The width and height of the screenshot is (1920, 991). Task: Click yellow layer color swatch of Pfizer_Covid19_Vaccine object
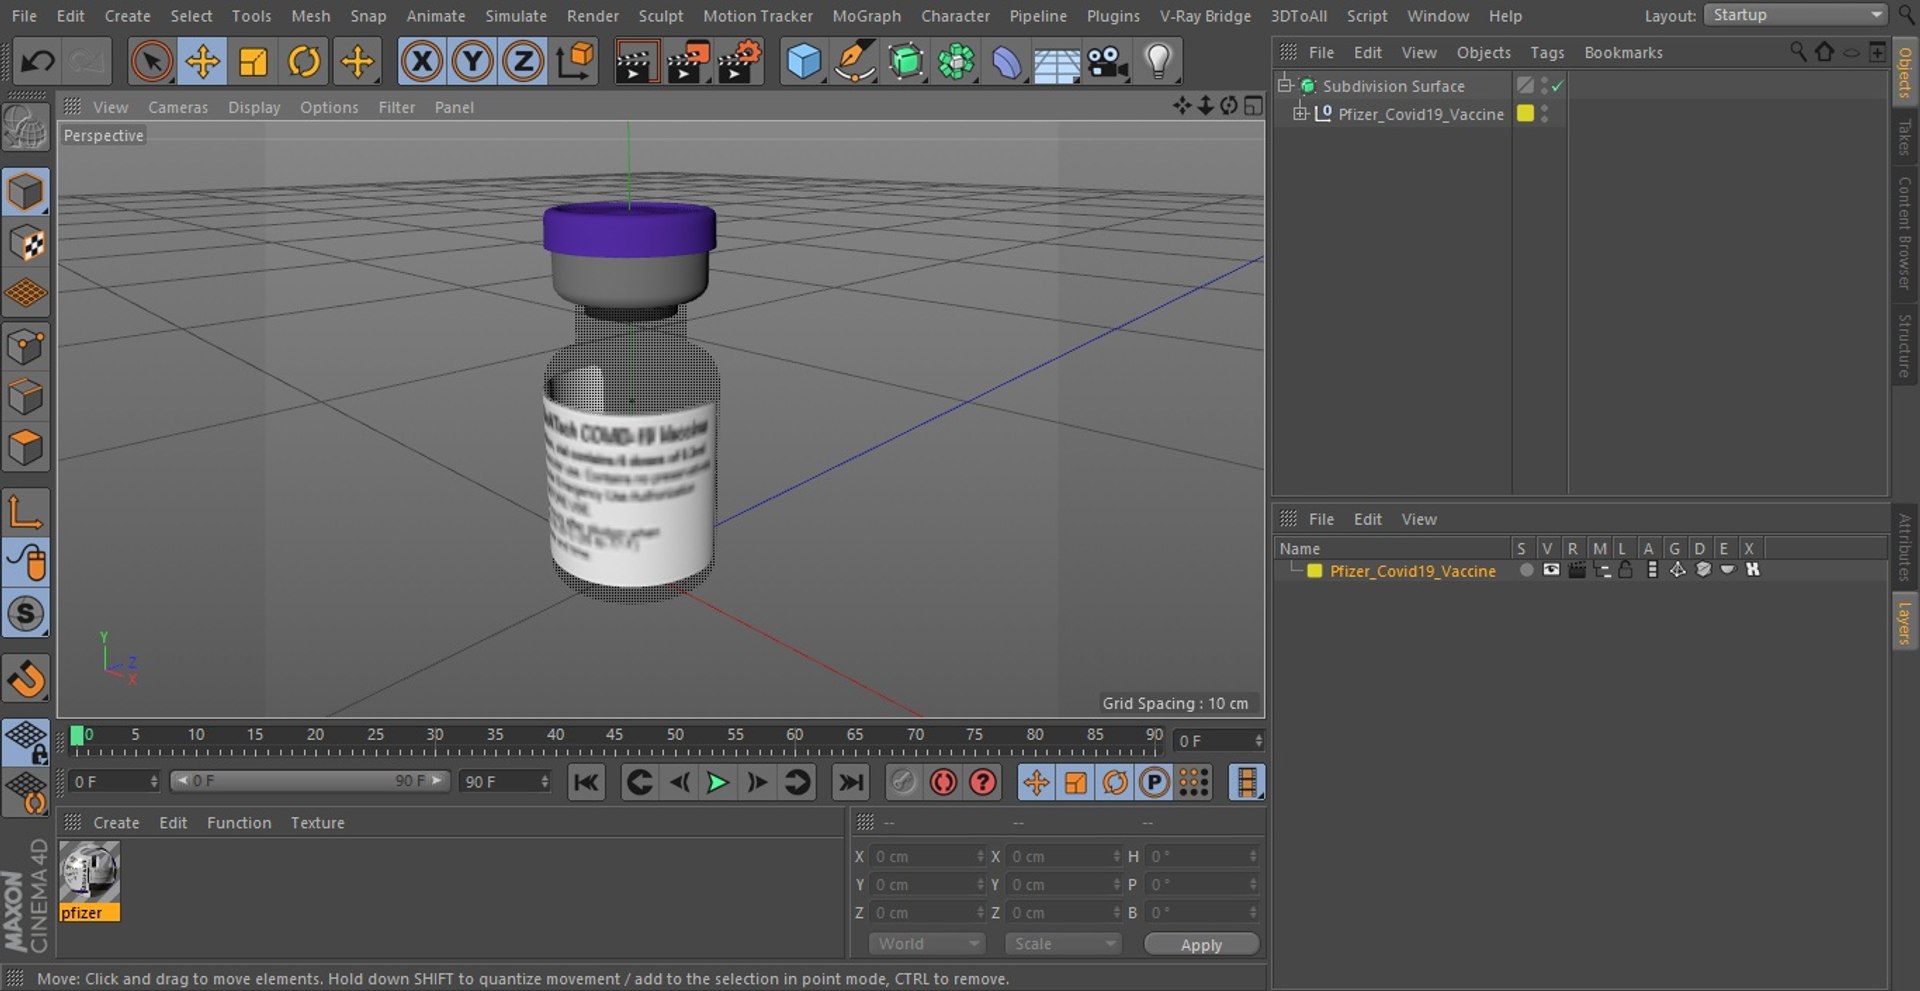click(x=1525, y=113)
